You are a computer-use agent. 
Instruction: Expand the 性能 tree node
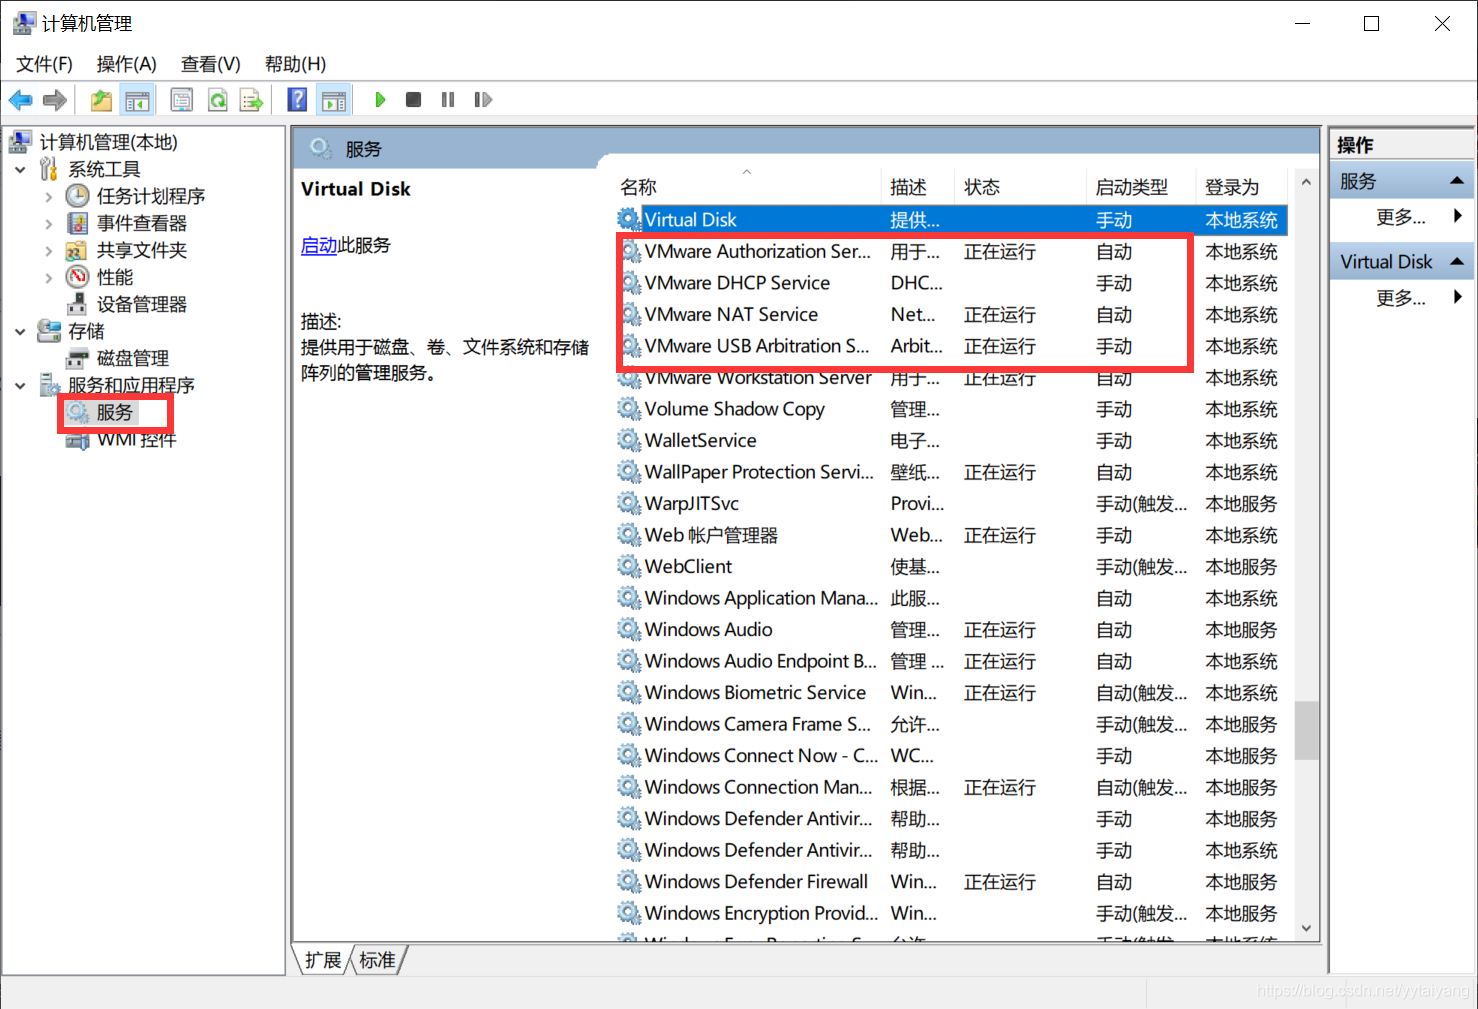[x=48, y=278]
